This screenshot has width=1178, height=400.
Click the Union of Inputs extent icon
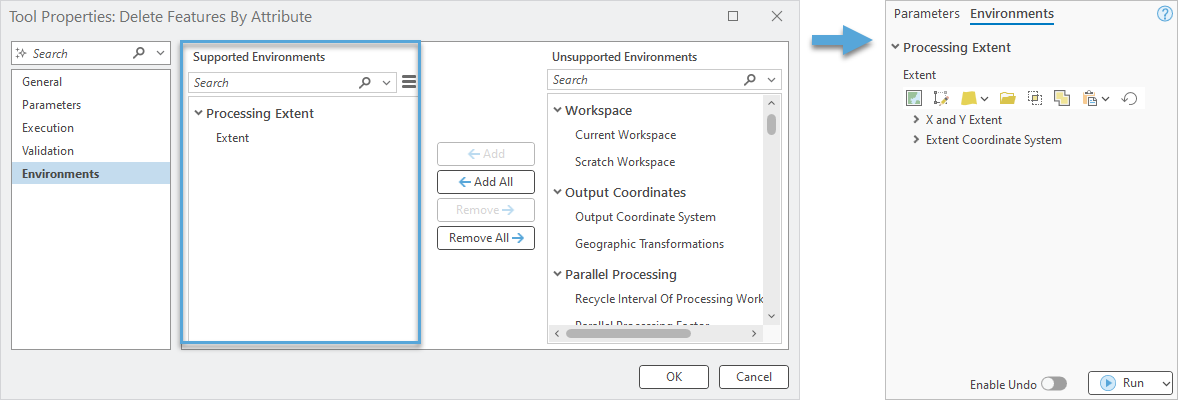click(1062, 98)
